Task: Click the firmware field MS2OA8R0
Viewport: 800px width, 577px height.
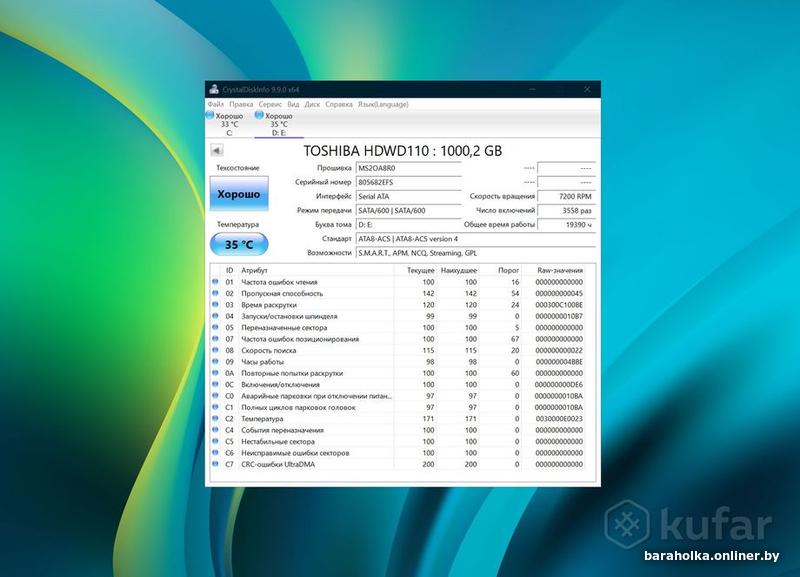Action: coord(409,168)
